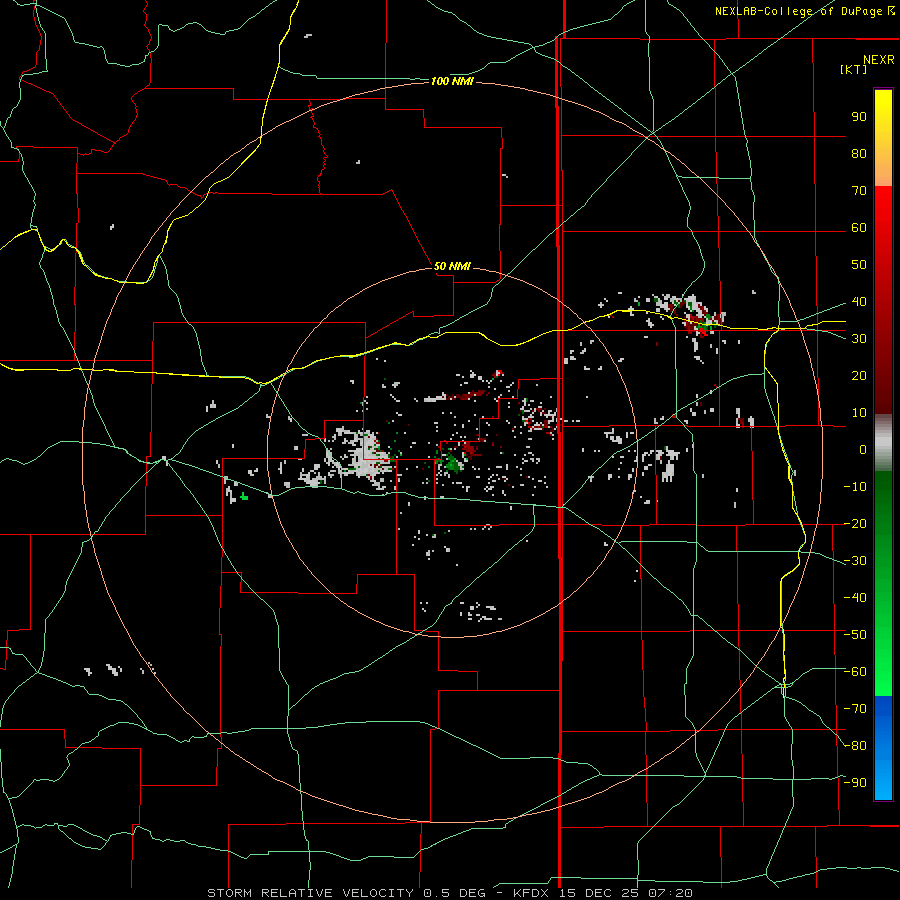
Task: Click the [KT] units label
Action: [854, 69]
